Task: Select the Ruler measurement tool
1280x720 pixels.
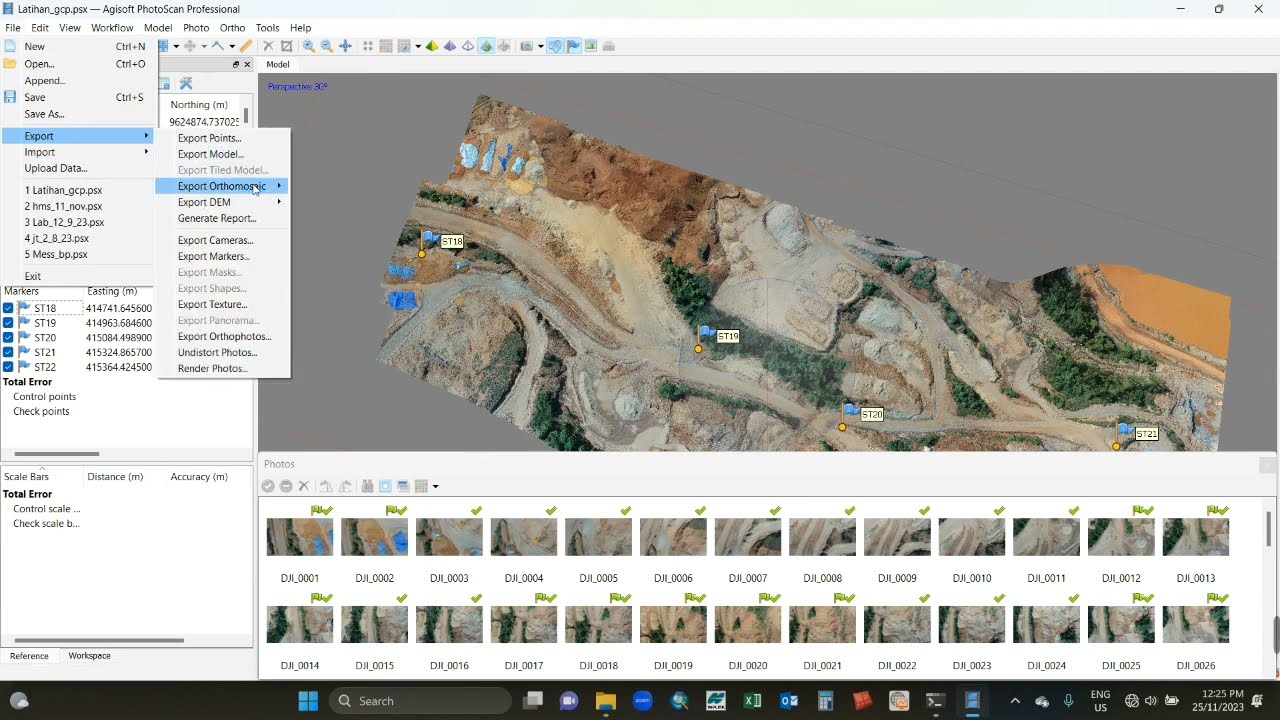Action: (x=246, y=46)
